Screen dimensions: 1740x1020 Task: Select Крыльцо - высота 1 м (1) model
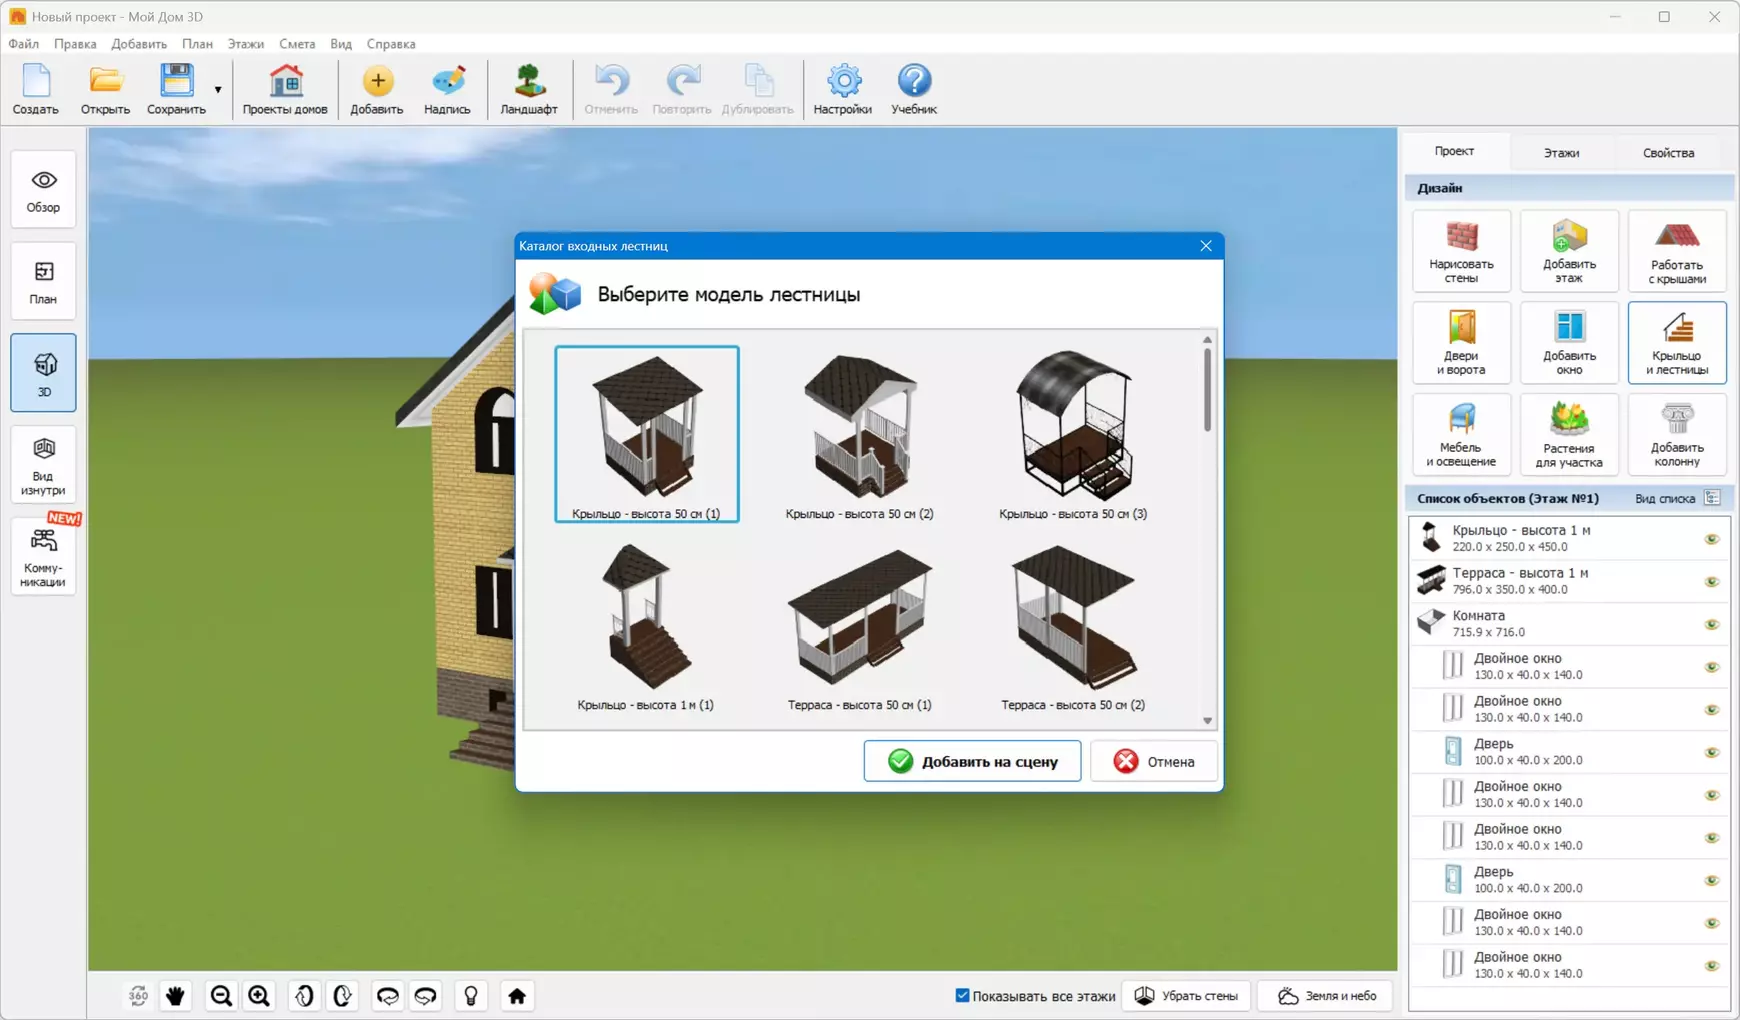pyautogui.click(x=646, y=627)
